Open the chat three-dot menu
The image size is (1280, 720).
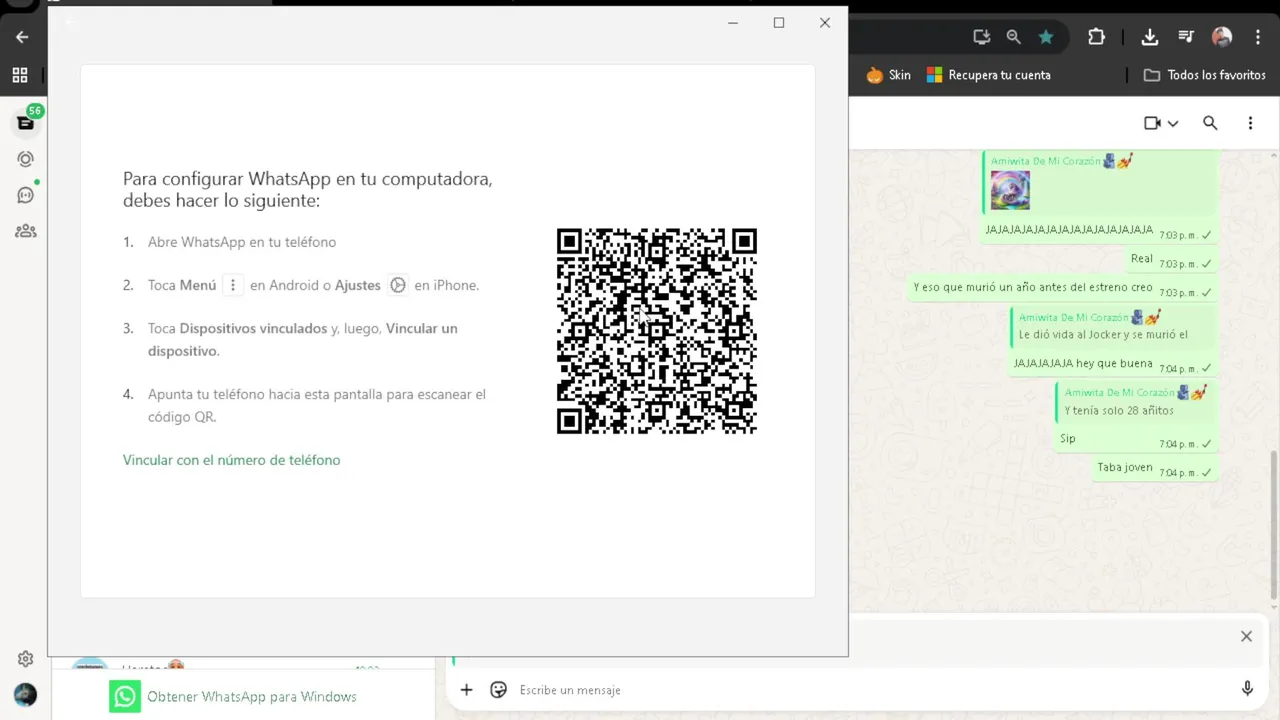(x=1250, y=123)
